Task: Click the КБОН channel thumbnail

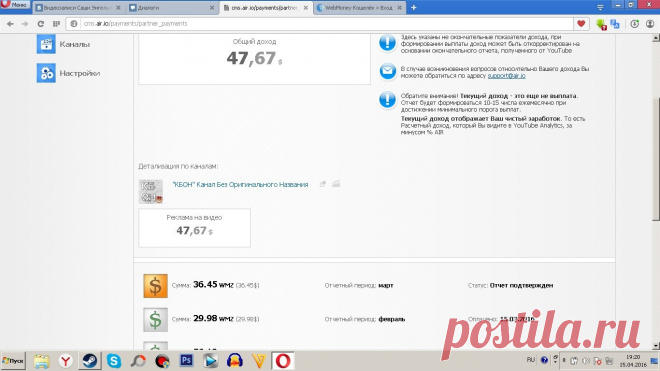Action: [x=151, y=192]
